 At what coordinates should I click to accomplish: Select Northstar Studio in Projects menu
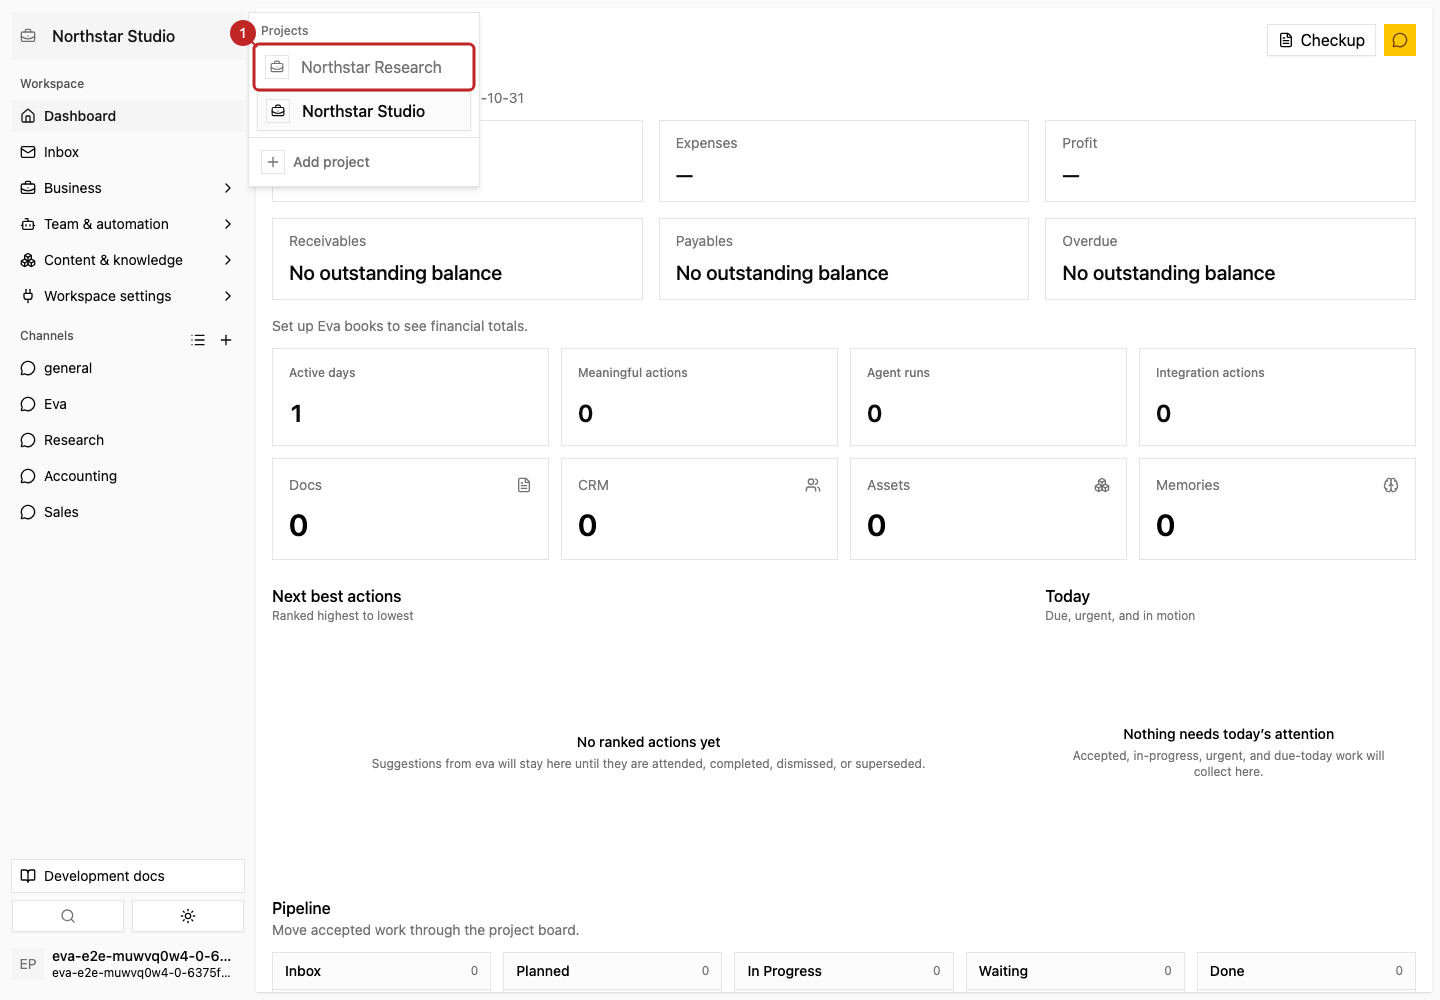pos(364,111)
